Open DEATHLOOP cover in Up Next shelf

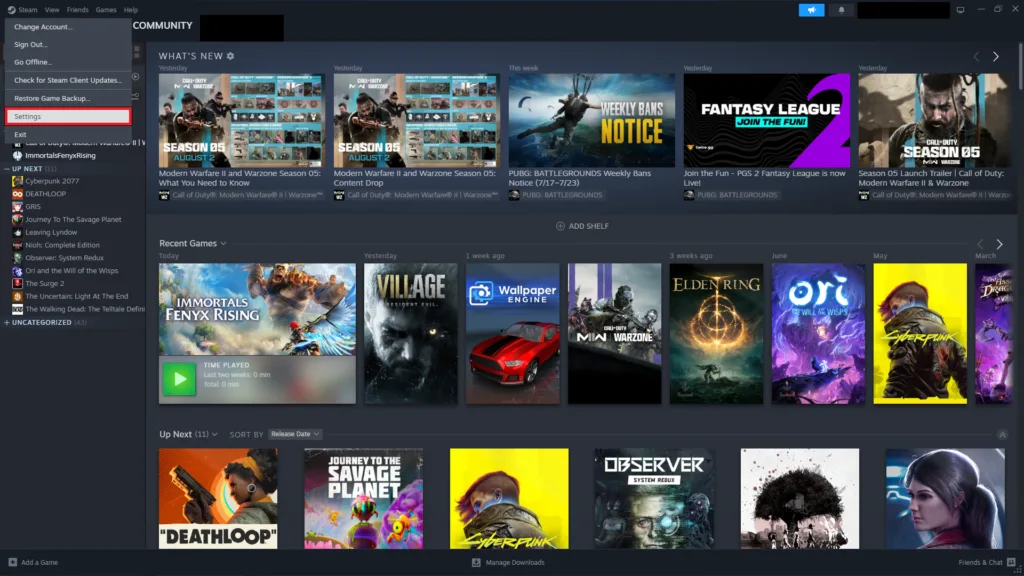click(x=218, y=498)
